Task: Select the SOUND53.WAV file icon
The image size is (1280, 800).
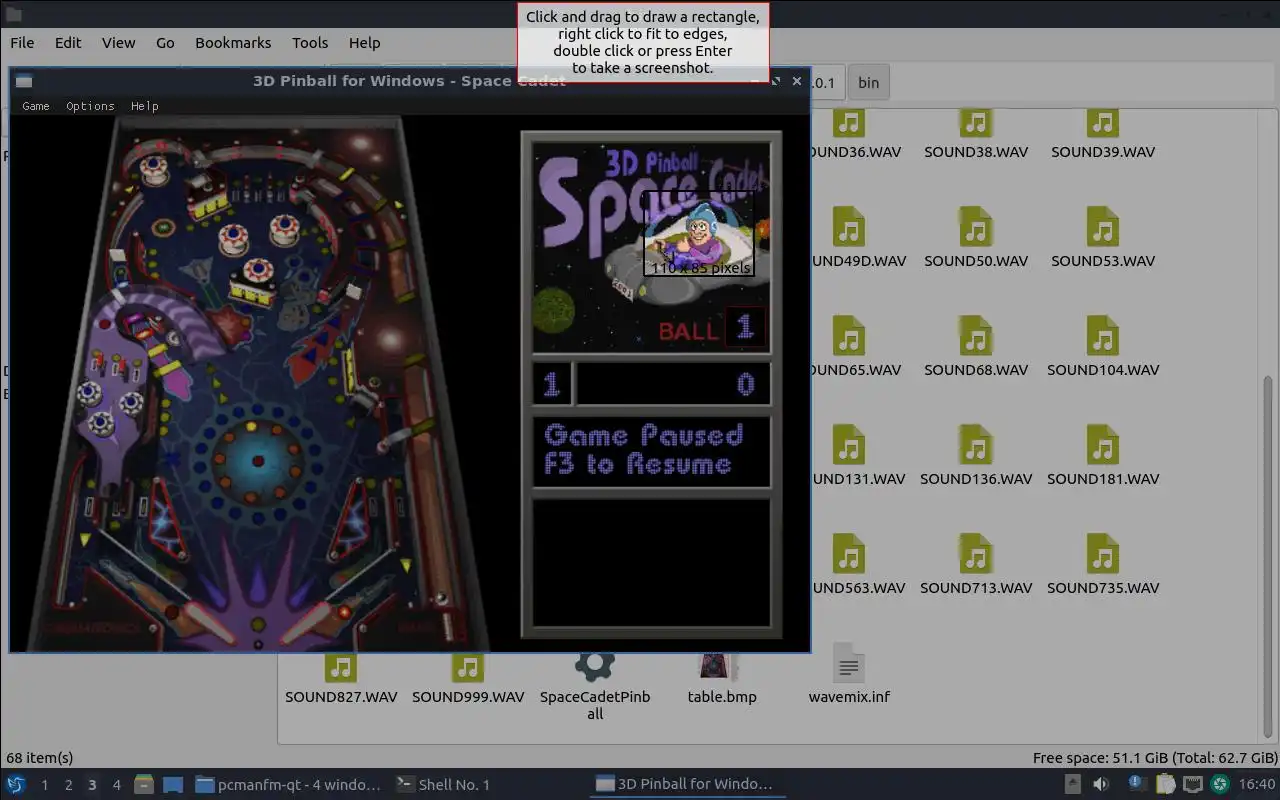Action: [1103, 228]
